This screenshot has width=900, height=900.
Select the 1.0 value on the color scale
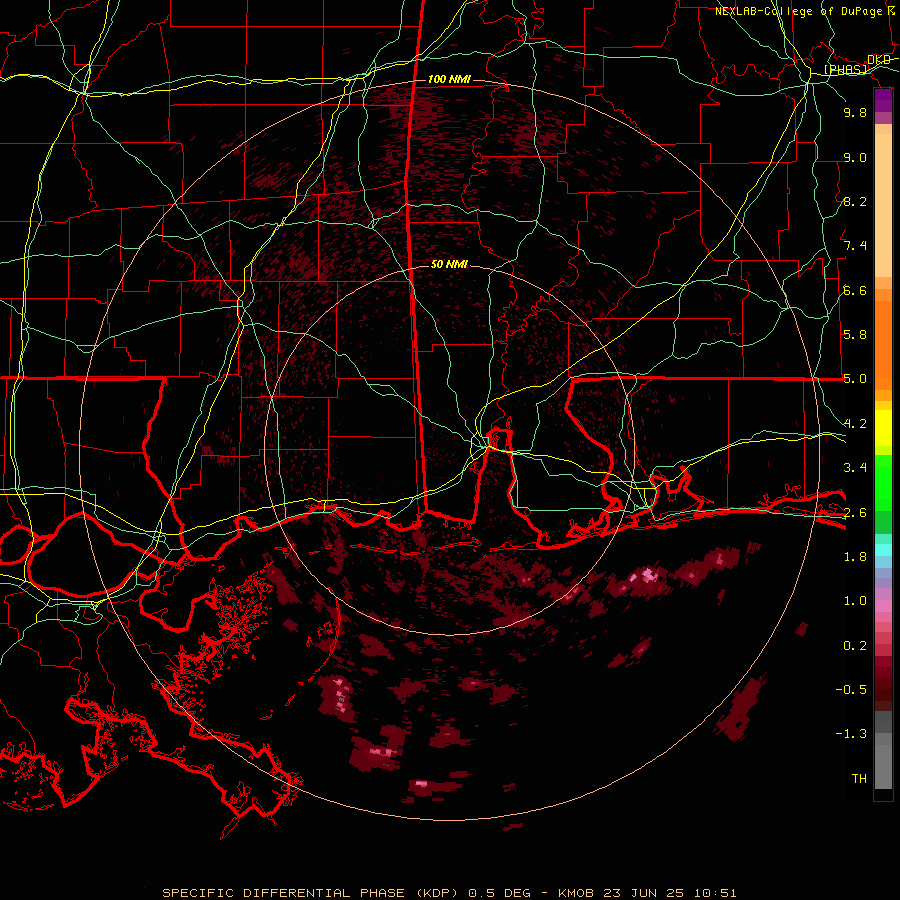tap(855, 601)
